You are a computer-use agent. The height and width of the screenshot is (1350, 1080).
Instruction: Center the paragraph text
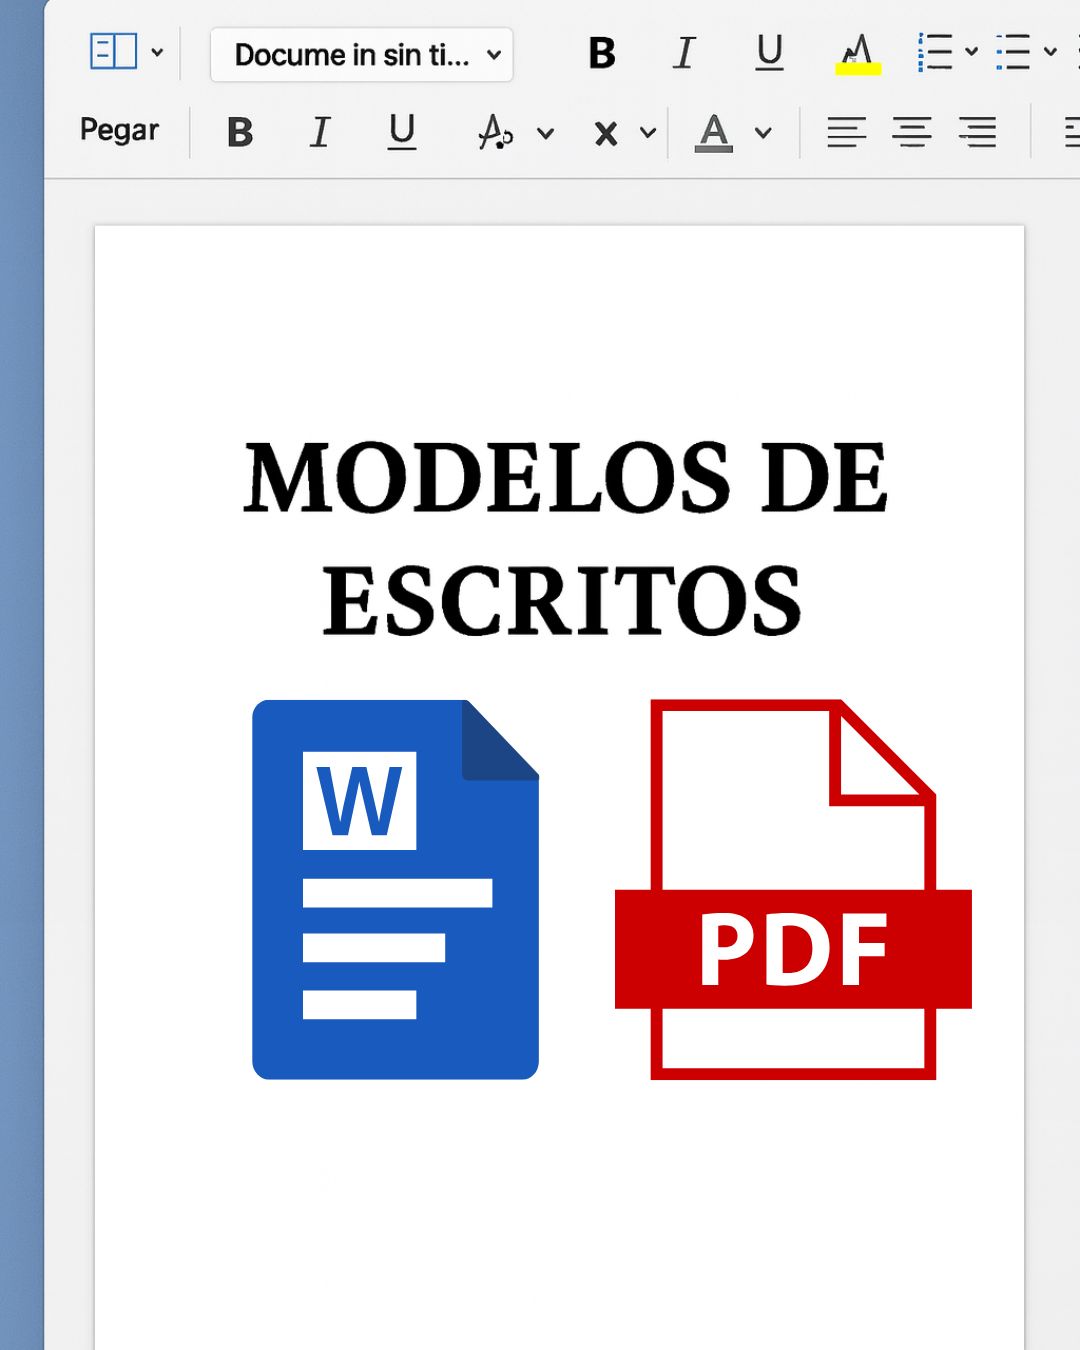tap(912, 132)
